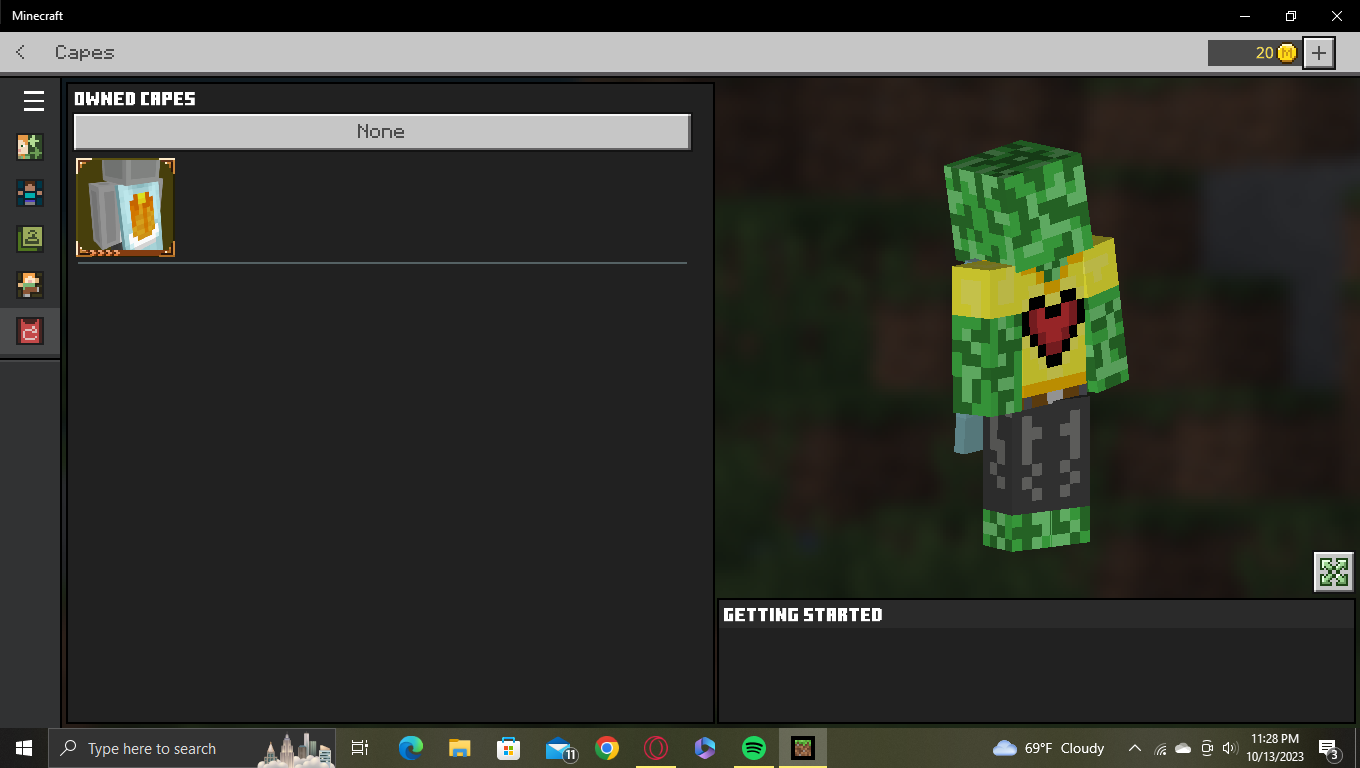Open the hamburger menu in the sidebar
Viewport: 1360px width, 768px height.
(34, 101)
